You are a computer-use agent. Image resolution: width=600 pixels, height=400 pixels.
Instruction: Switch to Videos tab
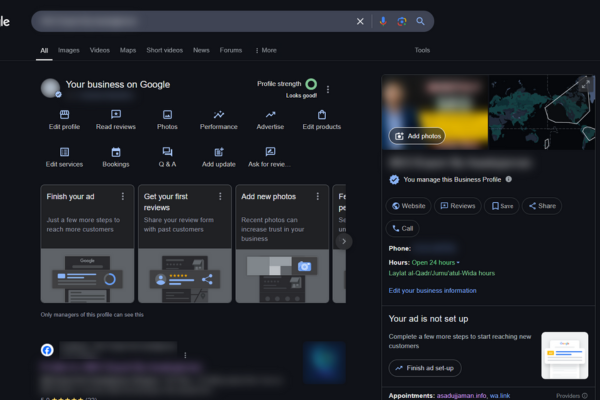pyautogui.click(x=99, y=50)
